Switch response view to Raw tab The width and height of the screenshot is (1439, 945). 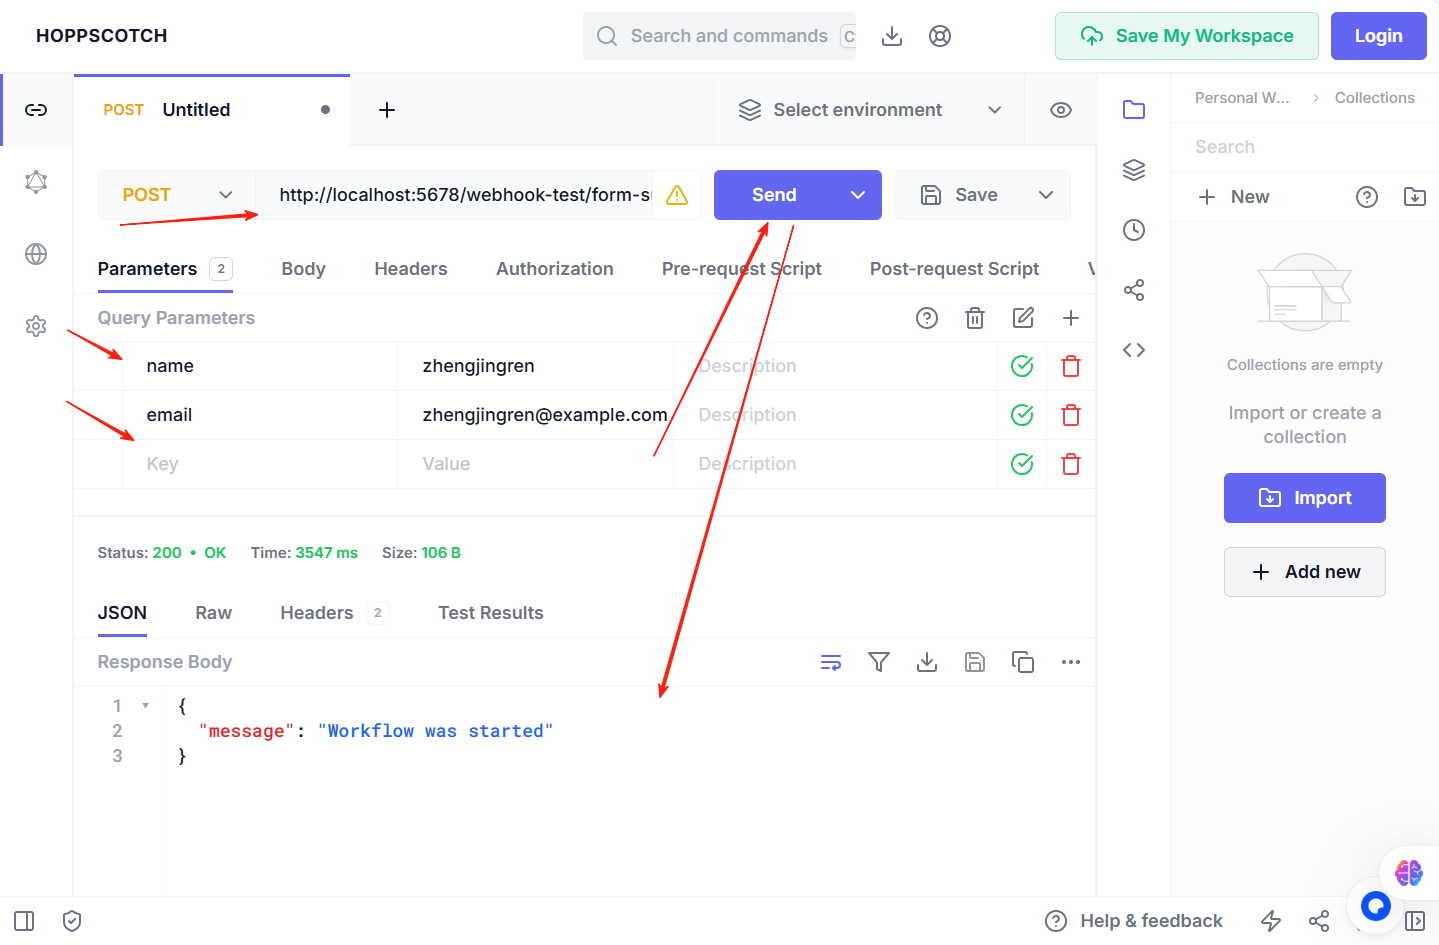point(214,613)
